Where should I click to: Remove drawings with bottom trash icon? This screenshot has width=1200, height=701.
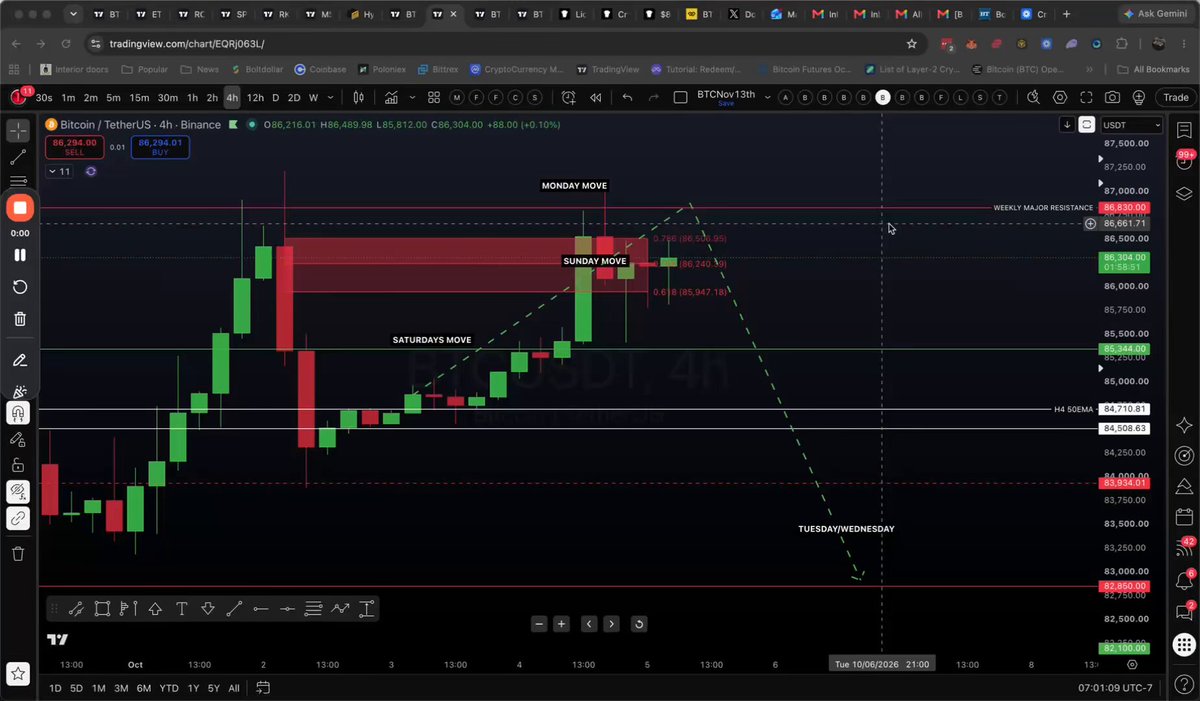point(19,553)
